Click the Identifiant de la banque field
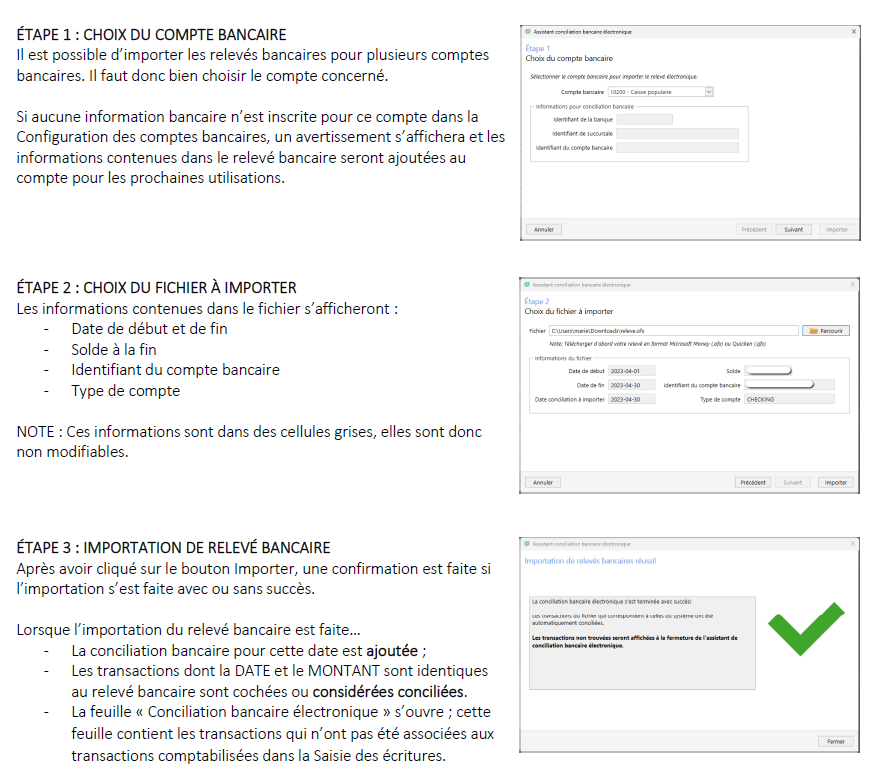Screen dimensions: 877x782 [644, 119]
